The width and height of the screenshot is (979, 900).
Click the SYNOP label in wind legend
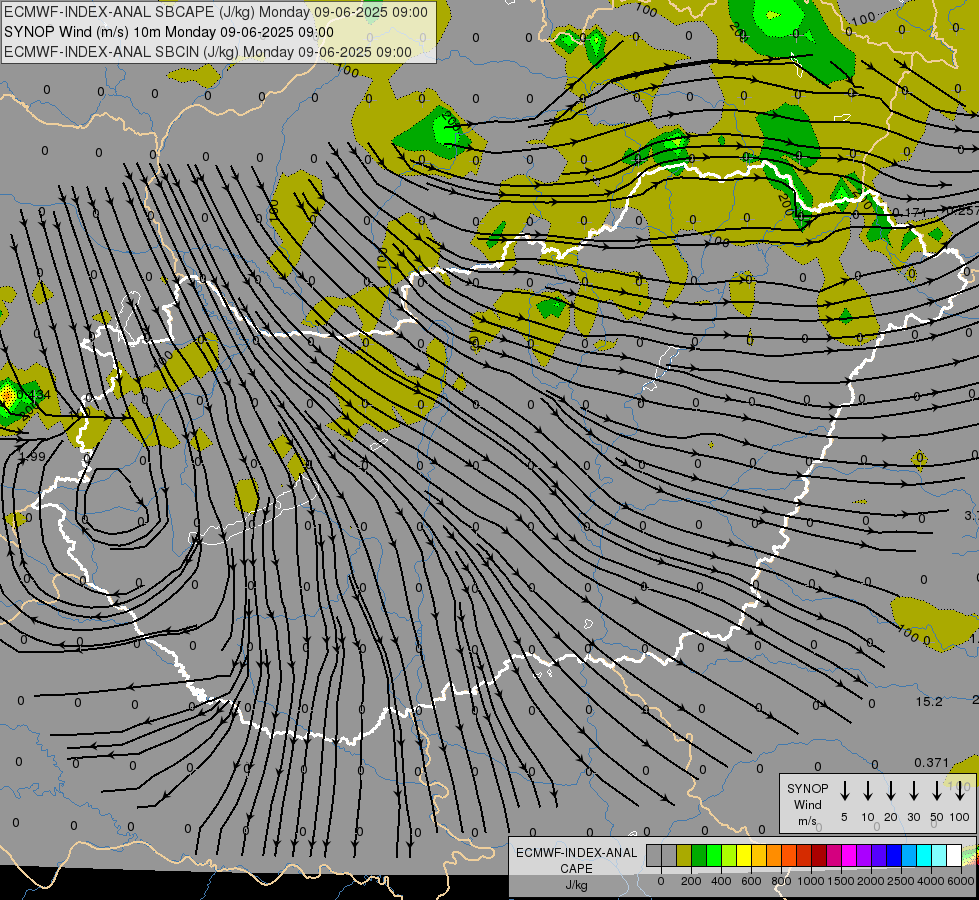point(807,788)
